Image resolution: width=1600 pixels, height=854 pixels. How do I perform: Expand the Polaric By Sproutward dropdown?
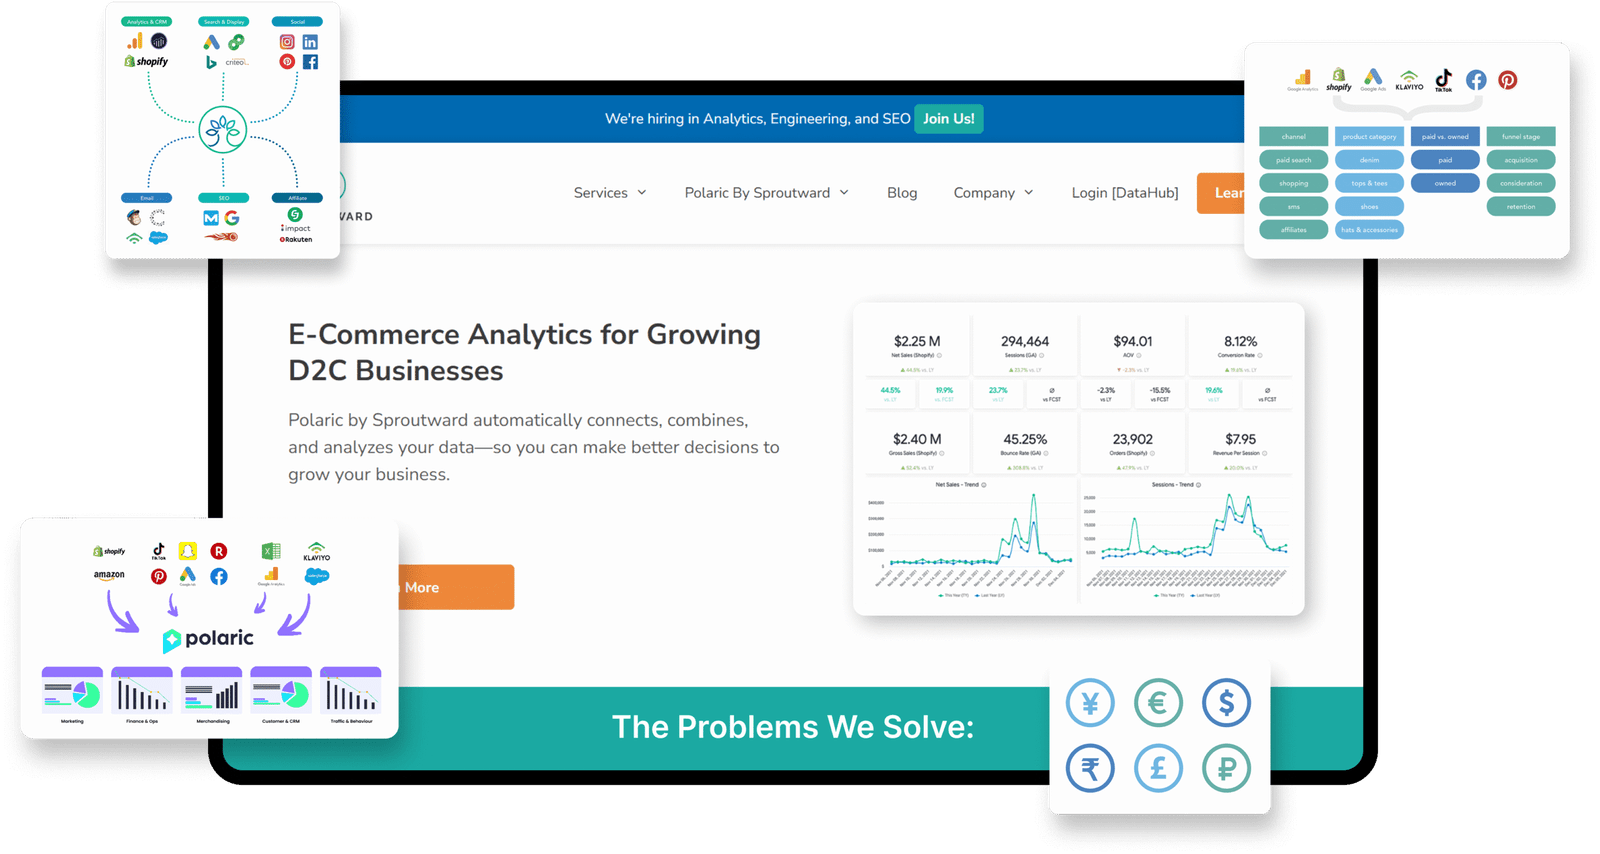pyautogui.click(x=767, y=193)
